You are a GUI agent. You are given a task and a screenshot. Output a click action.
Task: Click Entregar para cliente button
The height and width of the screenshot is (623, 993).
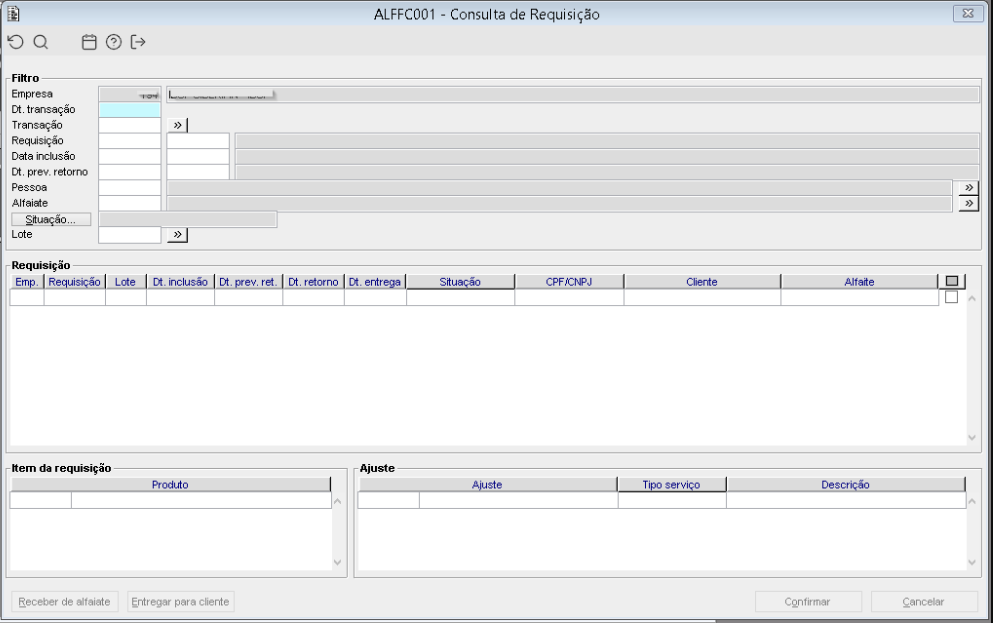tap(180, 601)
